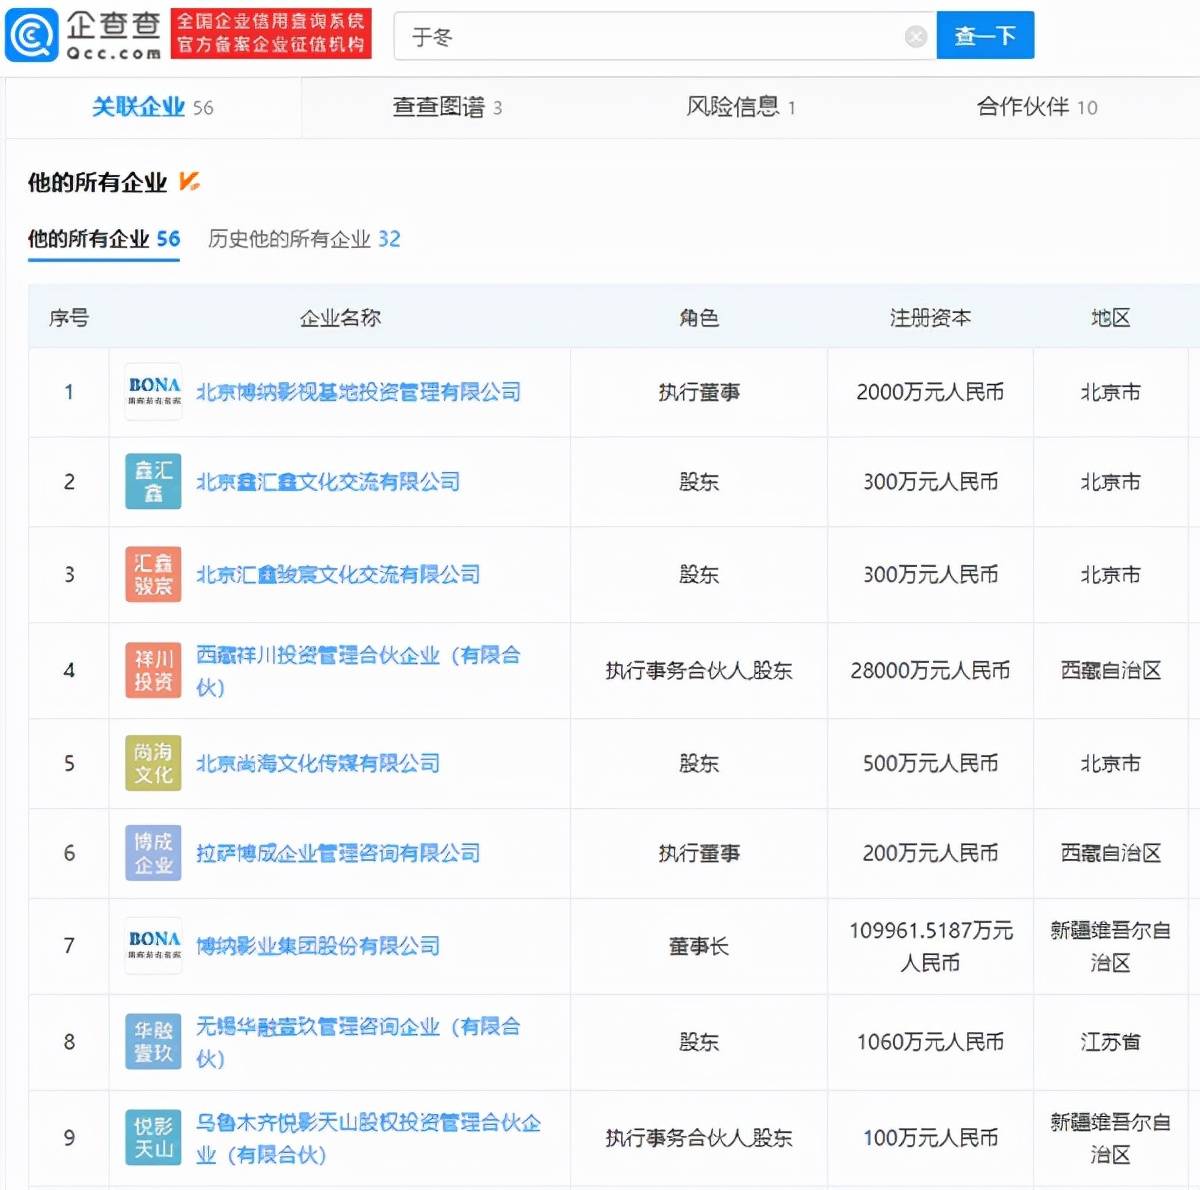Open the 合作伙伴 tab
This screenshot has width=1200, height=1190.
[1036, 108]
